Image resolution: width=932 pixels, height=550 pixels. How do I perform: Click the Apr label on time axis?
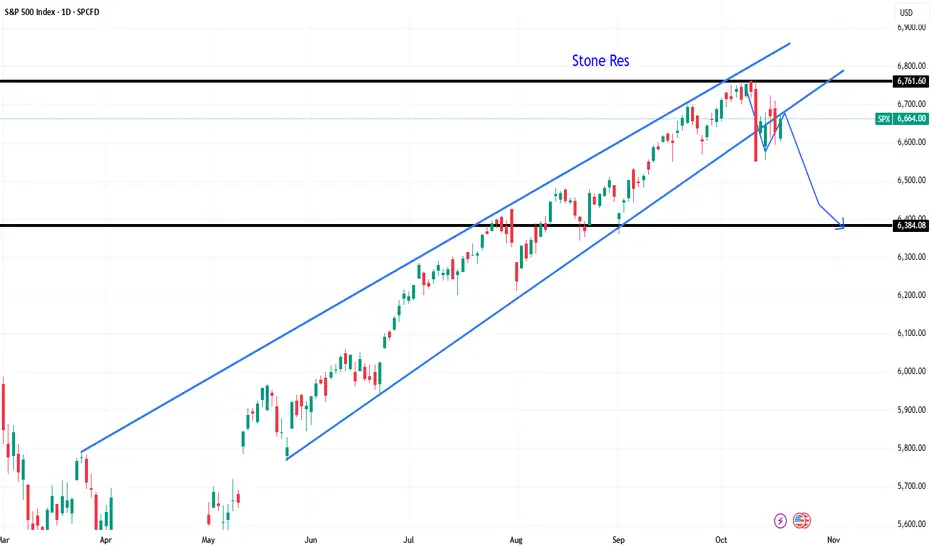pos(104,538)
